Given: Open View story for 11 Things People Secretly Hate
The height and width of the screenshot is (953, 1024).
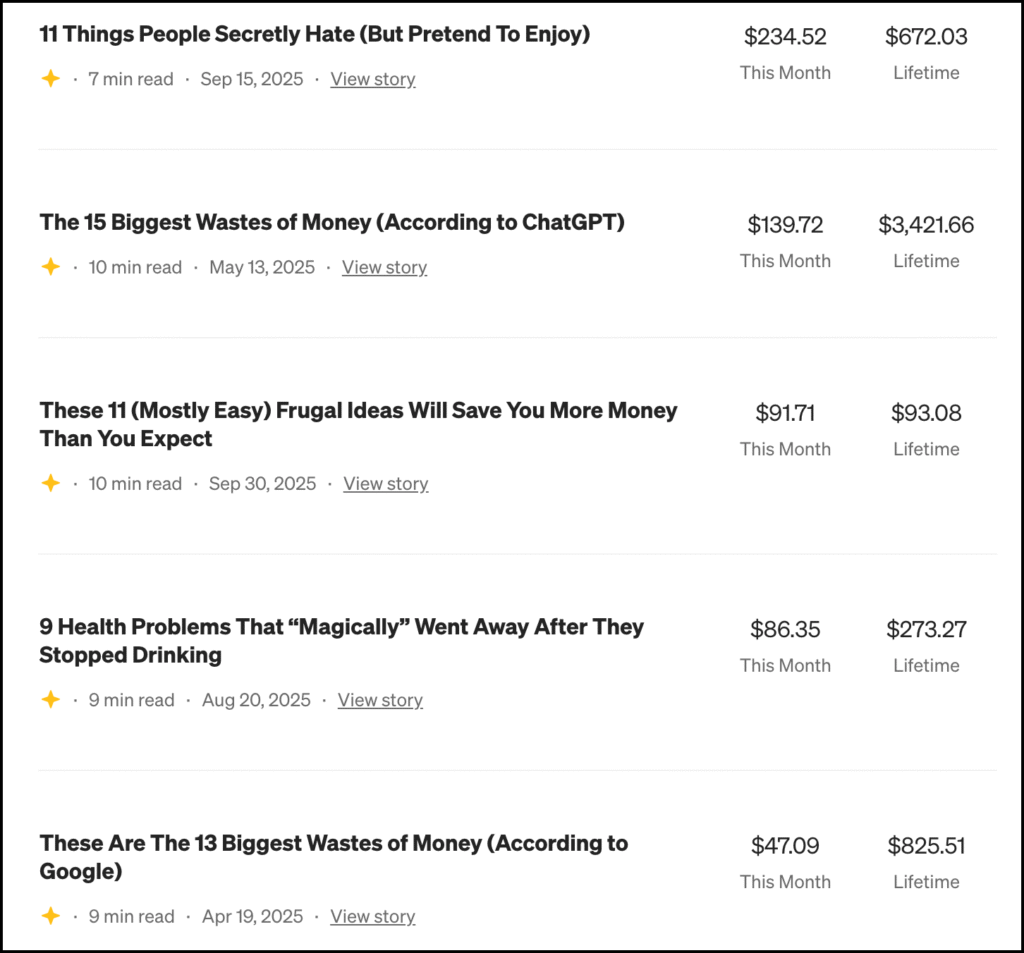Looking at the screenshot, I should tap(373, 79).
